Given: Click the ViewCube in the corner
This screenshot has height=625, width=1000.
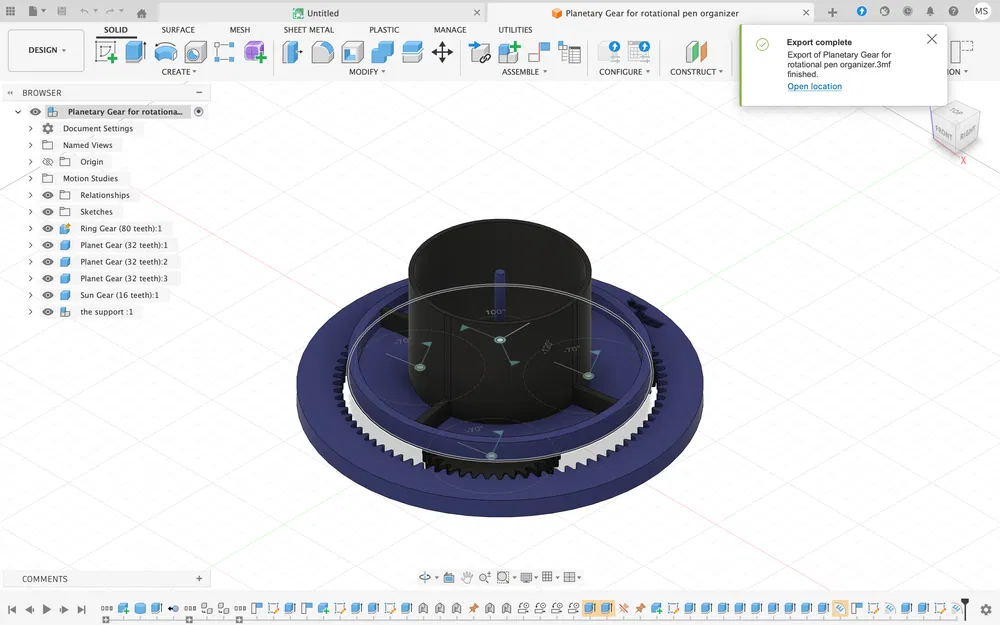Looking at the screenshot, I should pyautogui.click(x=955, y=126).
